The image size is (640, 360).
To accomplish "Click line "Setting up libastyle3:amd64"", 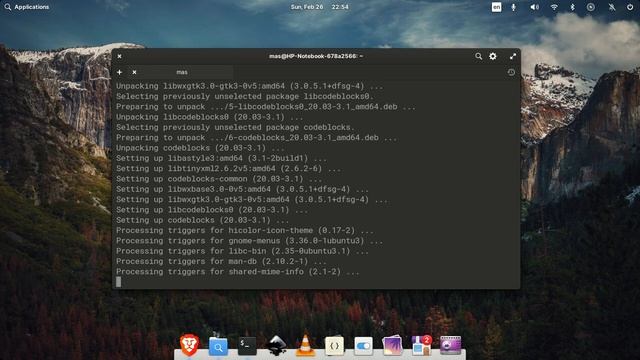I will point(221,158).
